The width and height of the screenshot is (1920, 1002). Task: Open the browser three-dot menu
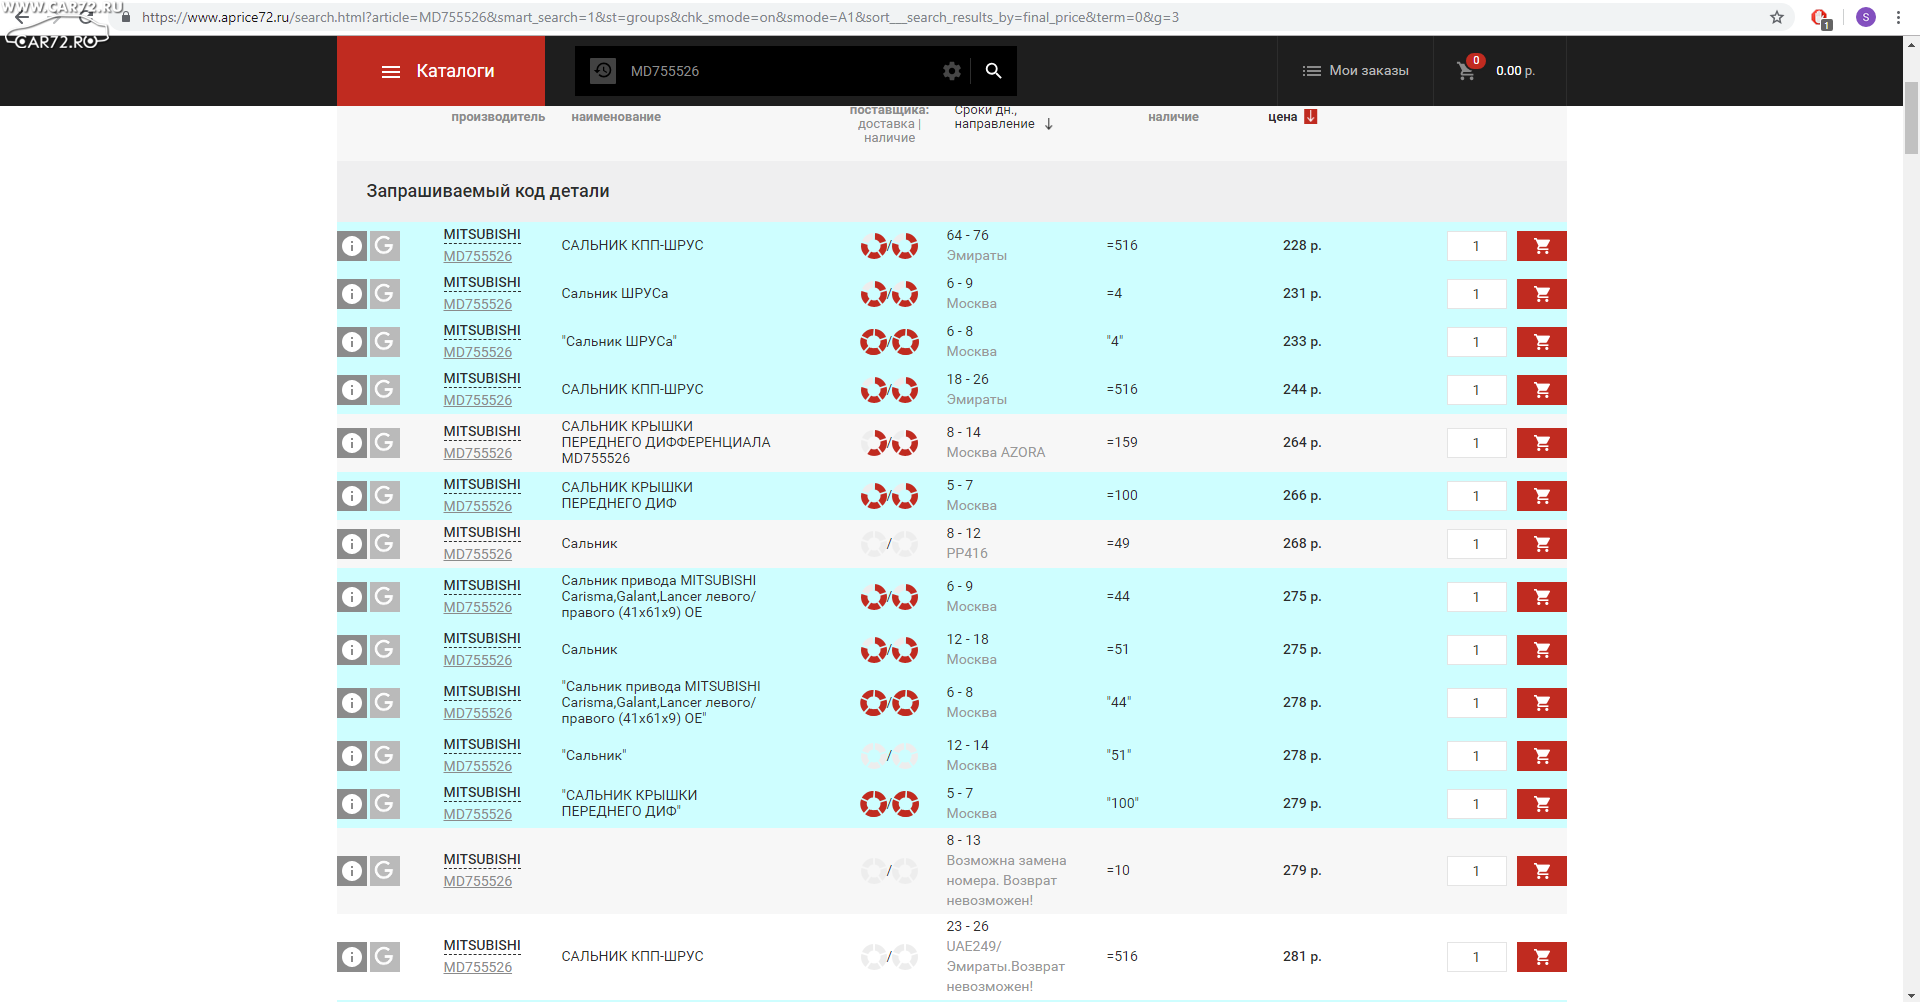1898,17
